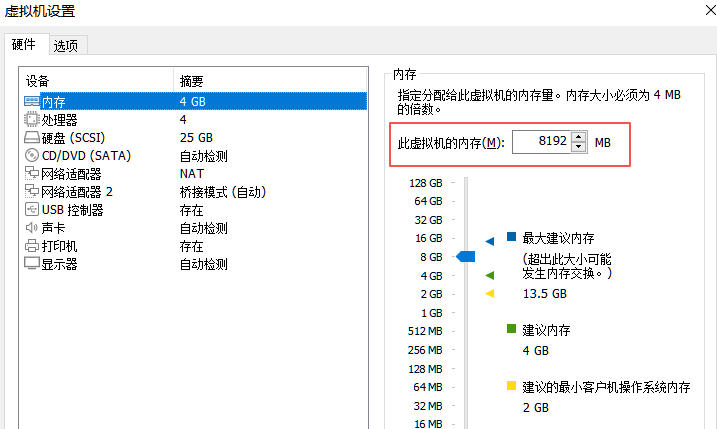Screen dimensions: 717x429
Task: Click the blue memory slider handle at 8 GB
Action: point(466,257)
